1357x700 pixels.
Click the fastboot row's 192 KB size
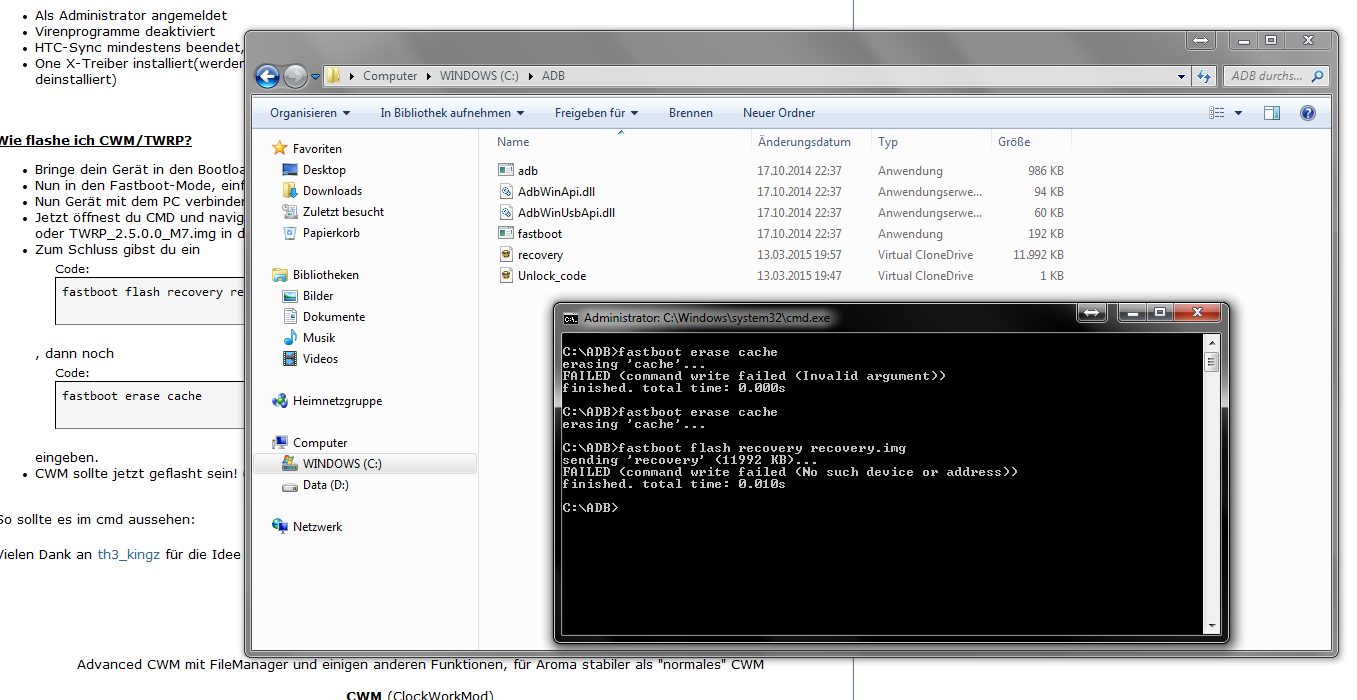click(x=1046, y=234)
